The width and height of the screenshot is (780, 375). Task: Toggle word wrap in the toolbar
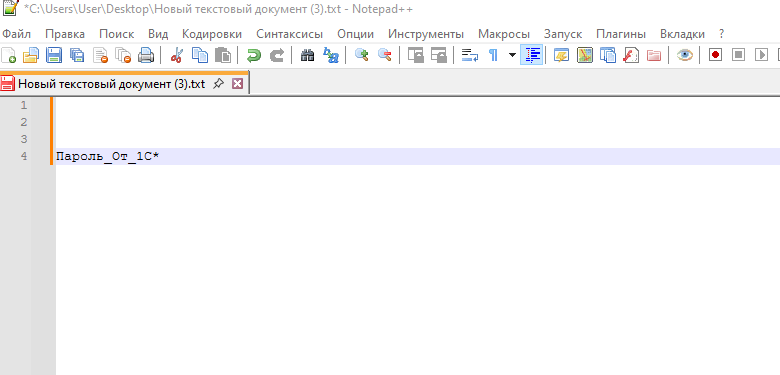point(470,55)
